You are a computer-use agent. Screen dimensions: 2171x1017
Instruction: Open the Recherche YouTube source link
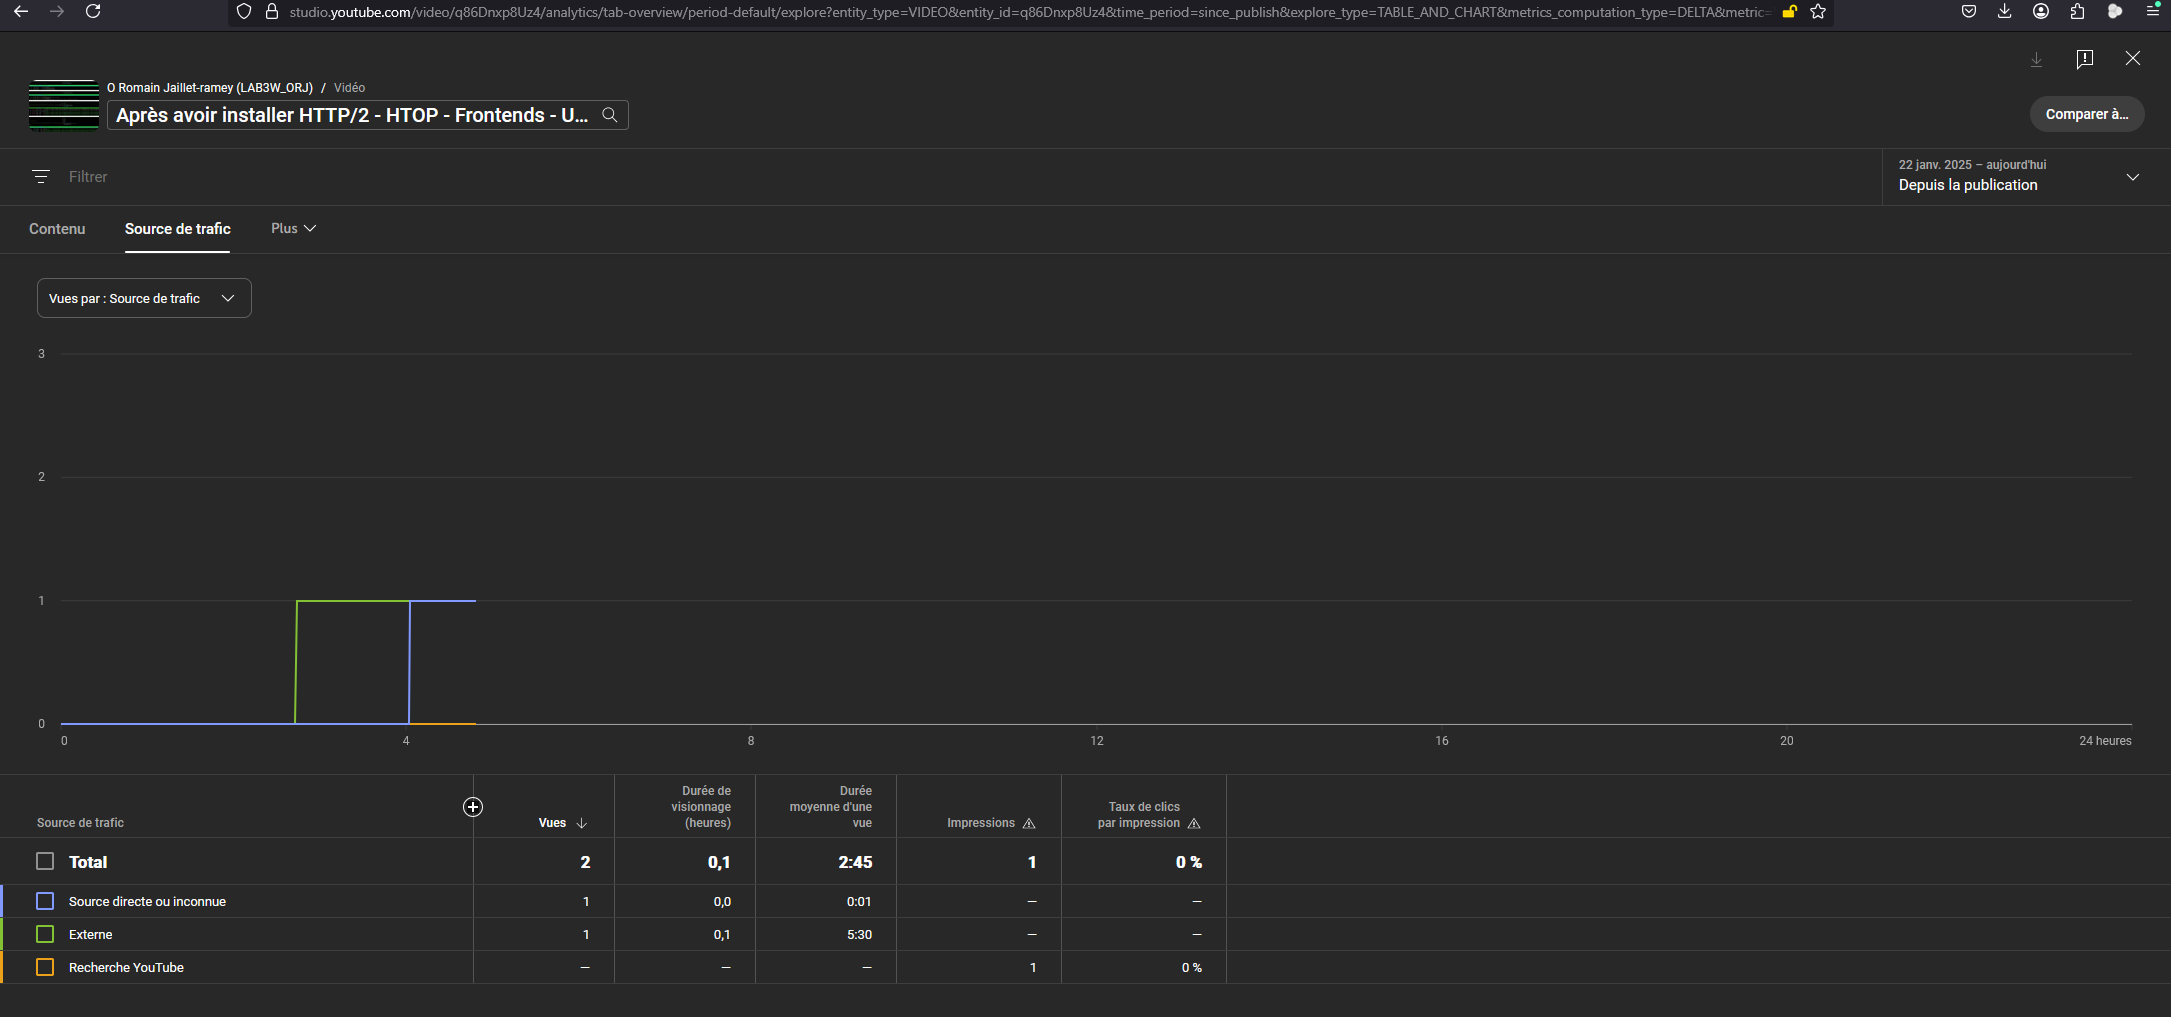(x=126, y=967)
